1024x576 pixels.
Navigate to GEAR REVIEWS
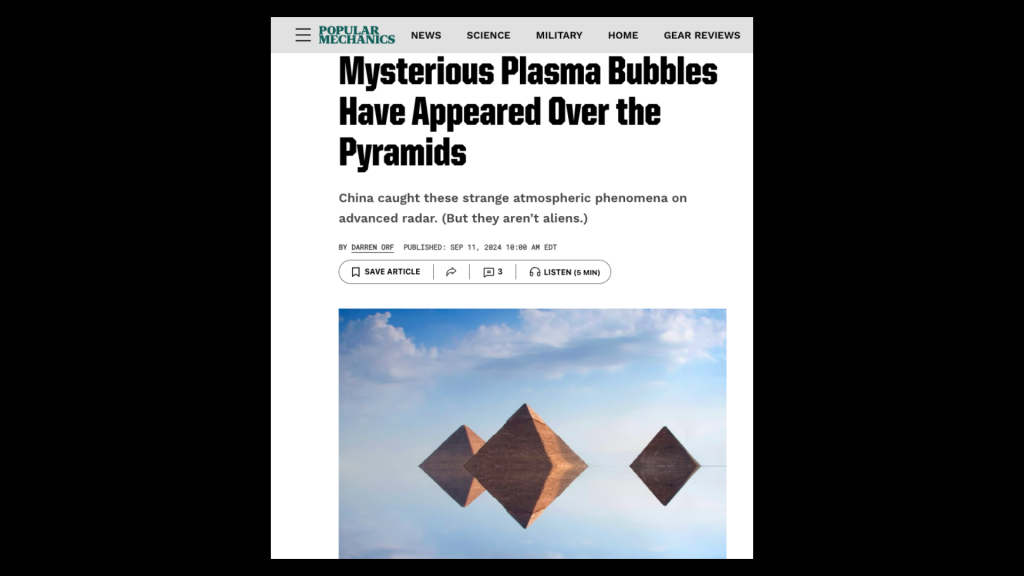[702, 35]
